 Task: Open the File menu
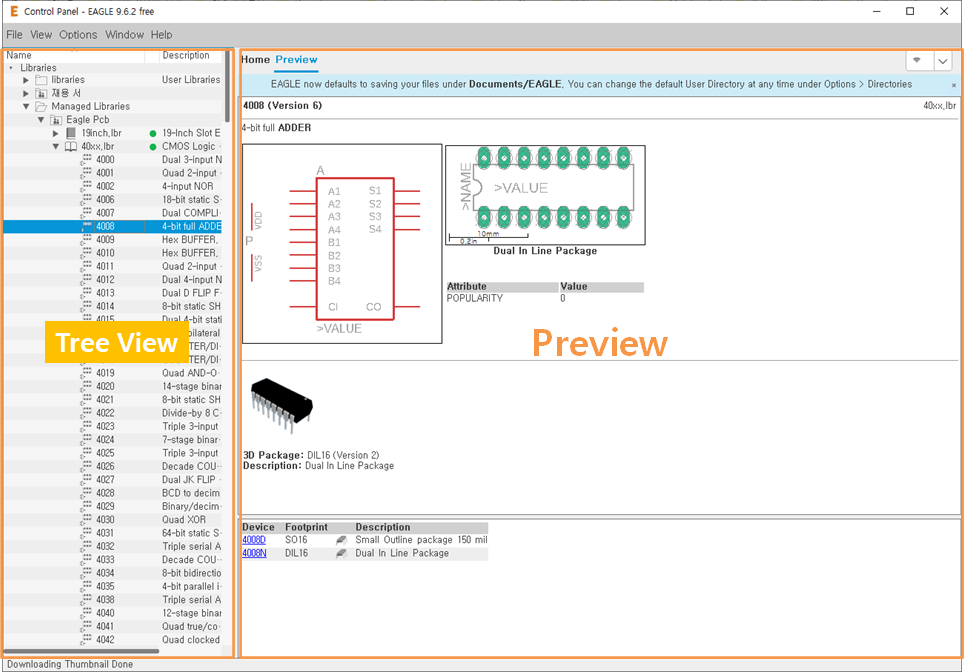click(x=14, y=34)
